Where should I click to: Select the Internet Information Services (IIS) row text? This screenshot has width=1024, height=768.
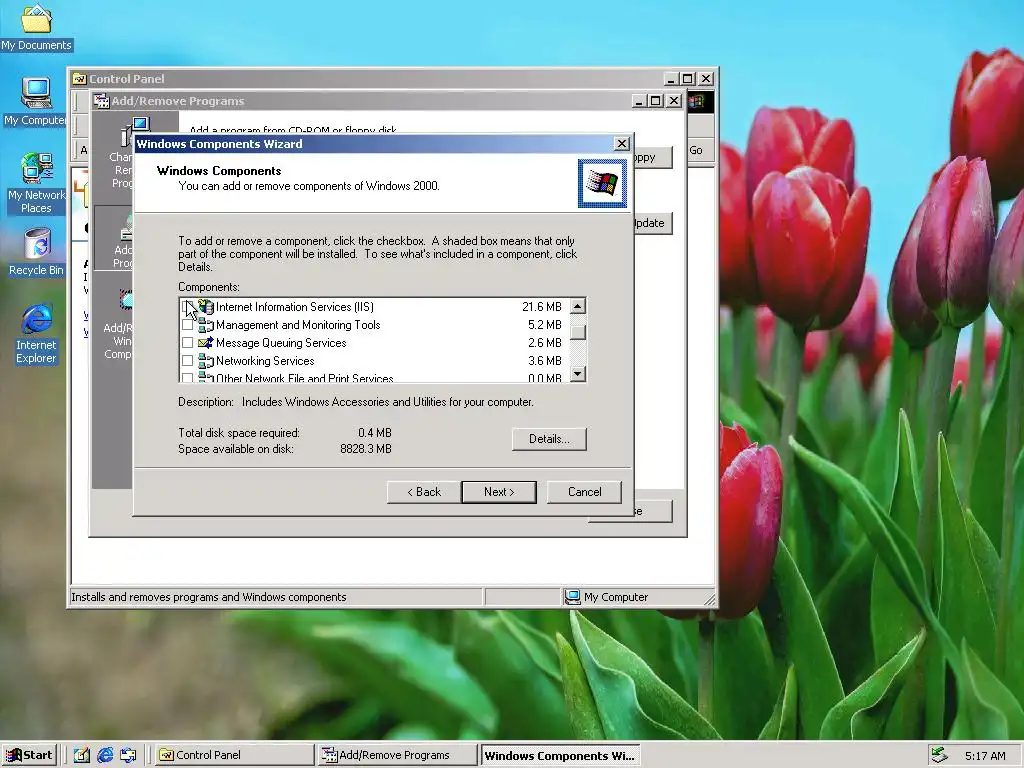click(295, 307)
